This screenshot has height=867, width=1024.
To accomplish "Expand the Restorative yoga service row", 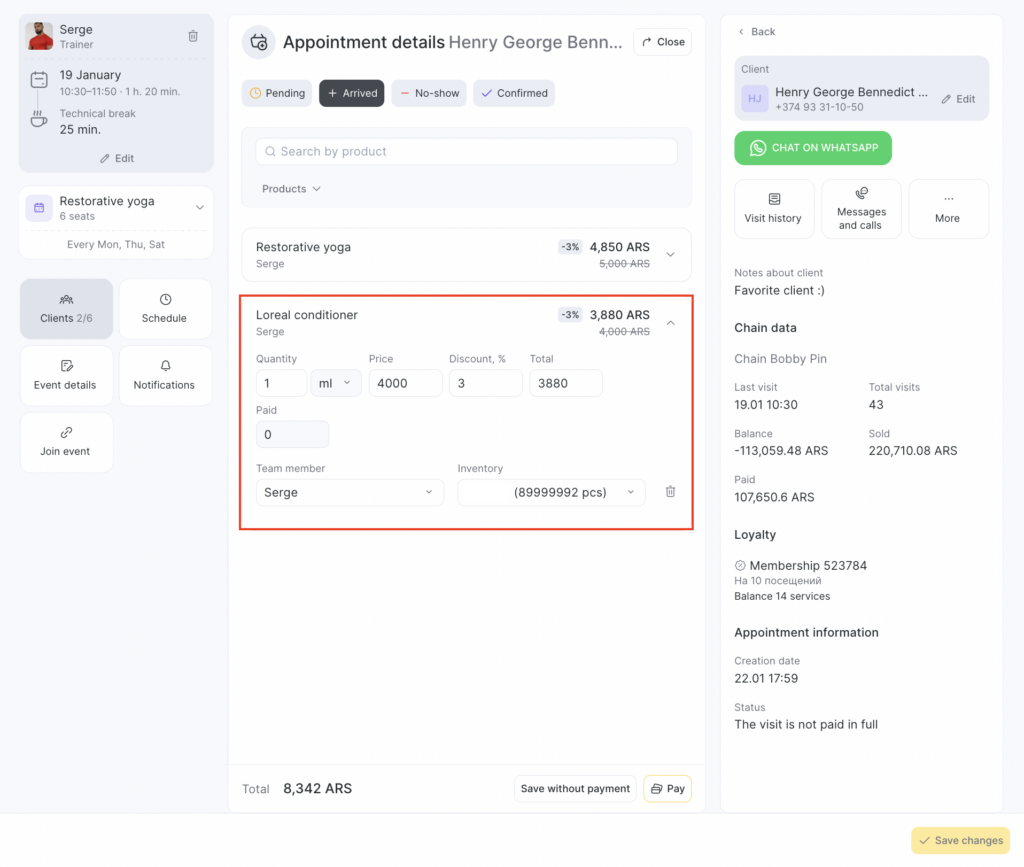I will [x=670, y=255].
